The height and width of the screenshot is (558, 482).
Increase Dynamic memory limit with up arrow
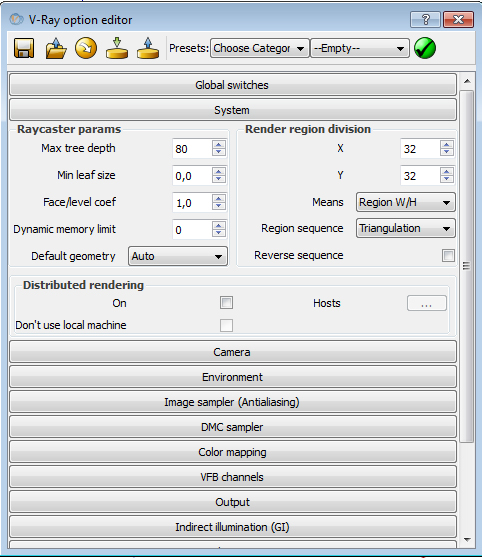[x=219, y=225]
